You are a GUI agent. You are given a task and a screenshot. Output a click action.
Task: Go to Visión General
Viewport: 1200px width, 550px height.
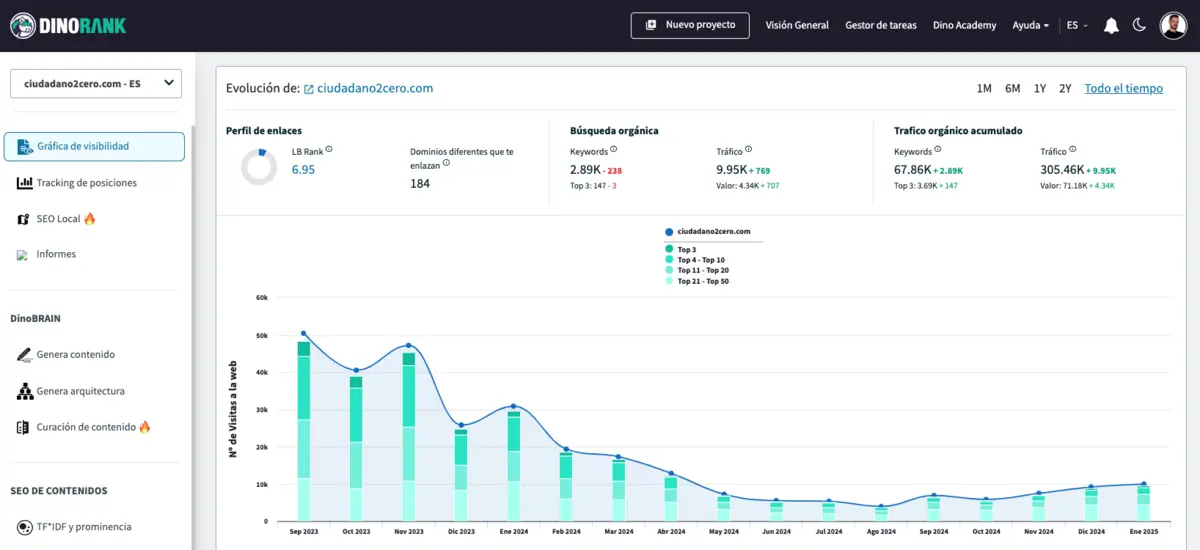797,25
